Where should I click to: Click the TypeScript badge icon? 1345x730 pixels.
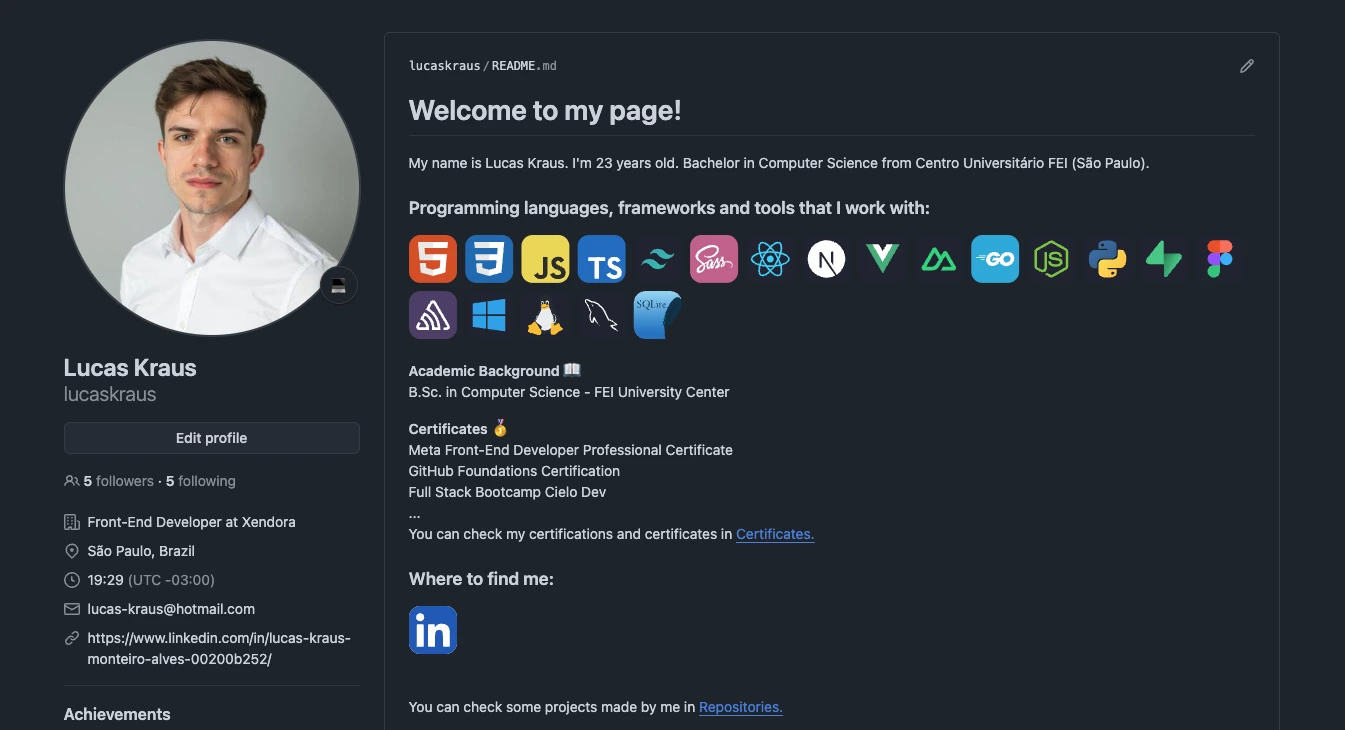601,258
